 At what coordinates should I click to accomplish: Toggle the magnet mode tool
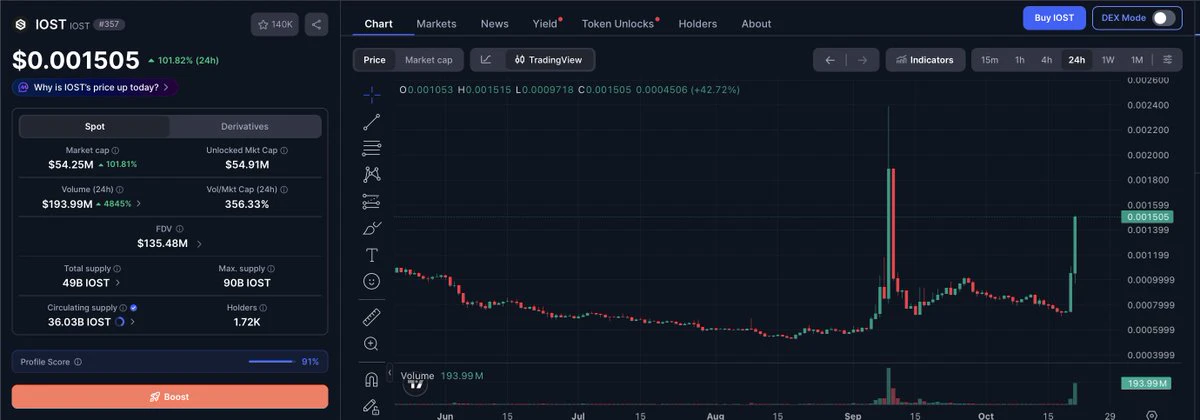371,380
